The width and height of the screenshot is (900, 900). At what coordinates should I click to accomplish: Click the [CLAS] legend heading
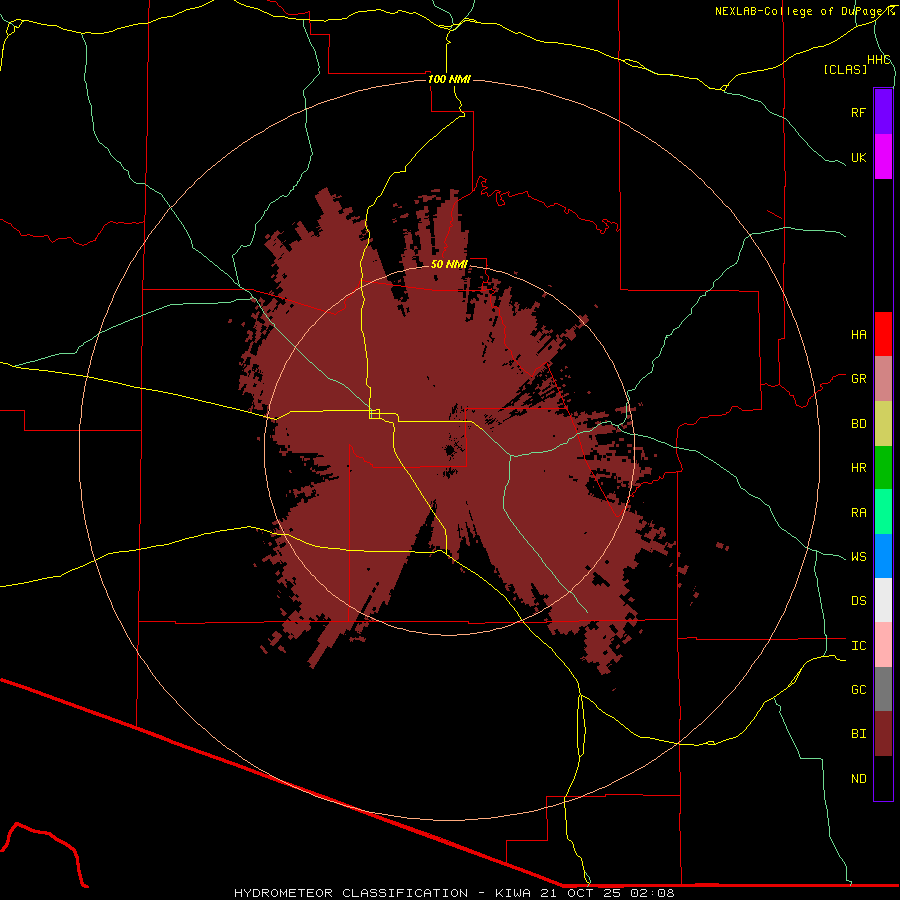(x=845, y=69)
